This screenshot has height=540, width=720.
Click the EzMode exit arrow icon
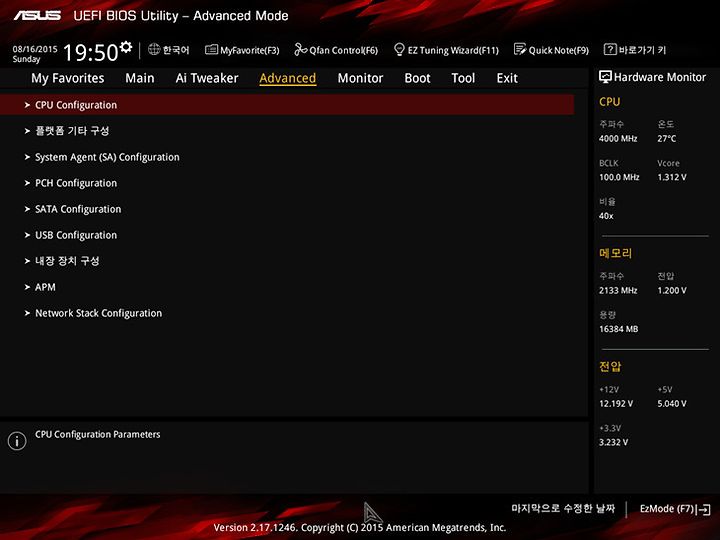(703, 509)
